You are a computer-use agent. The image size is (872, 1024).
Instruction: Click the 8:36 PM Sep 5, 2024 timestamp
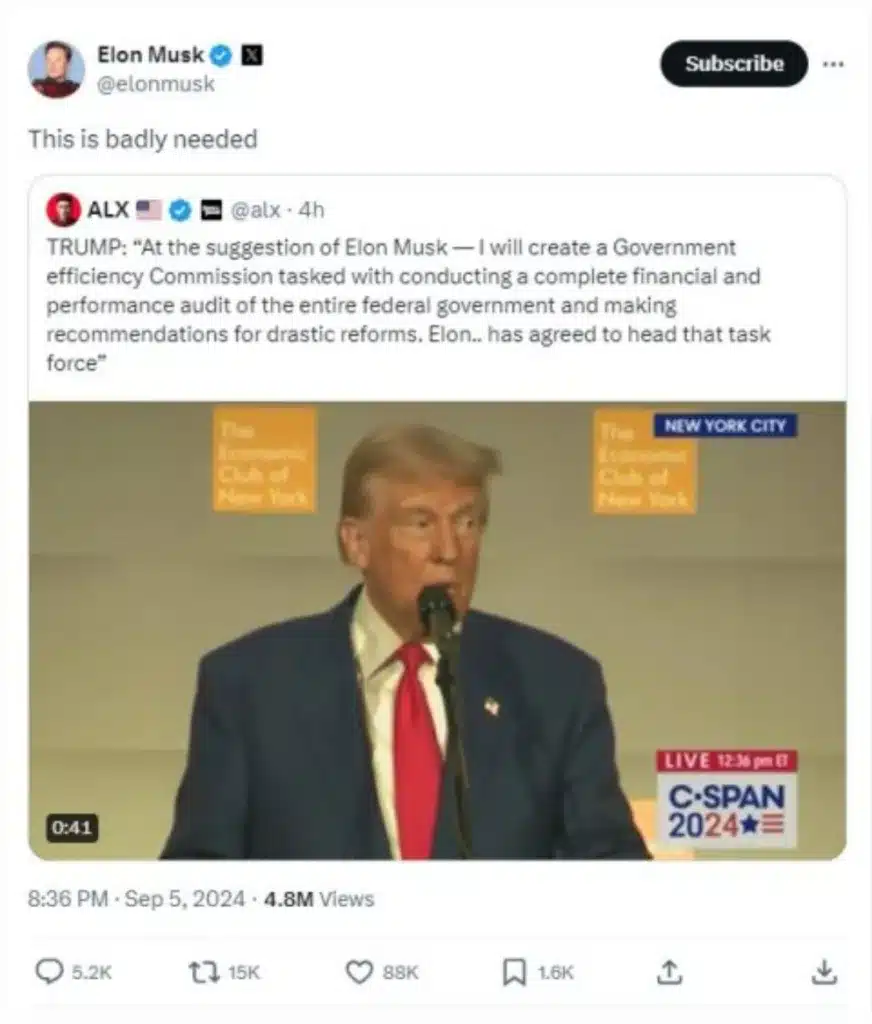click(136, 899)
